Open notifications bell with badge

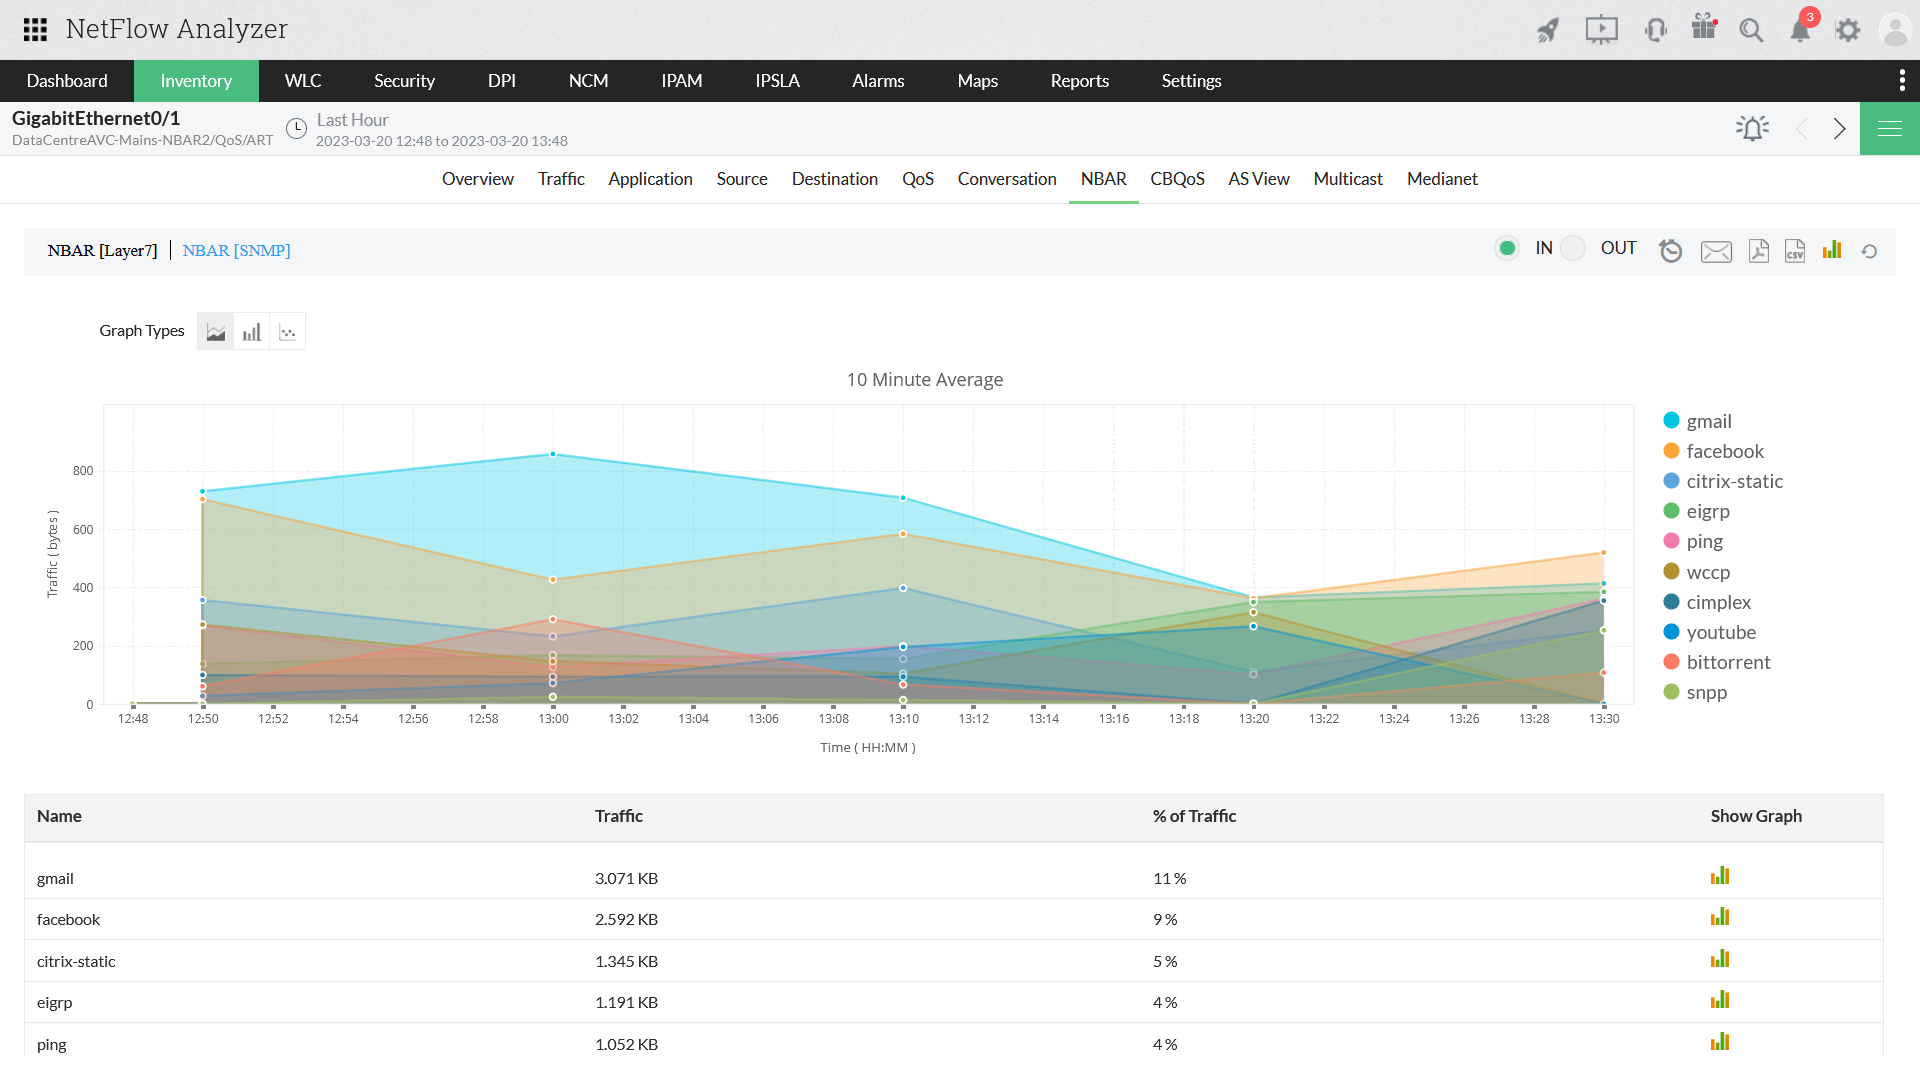point(1800,30)
